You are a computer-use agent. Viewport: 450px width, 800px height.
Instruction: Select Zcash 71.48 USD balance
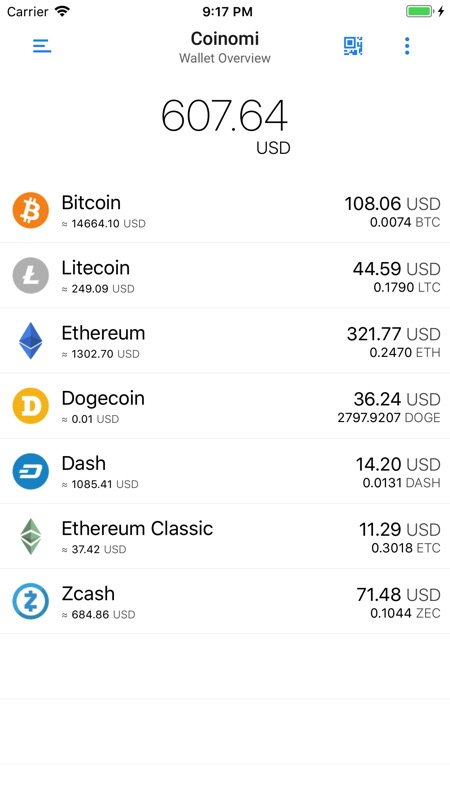(398, 594)
